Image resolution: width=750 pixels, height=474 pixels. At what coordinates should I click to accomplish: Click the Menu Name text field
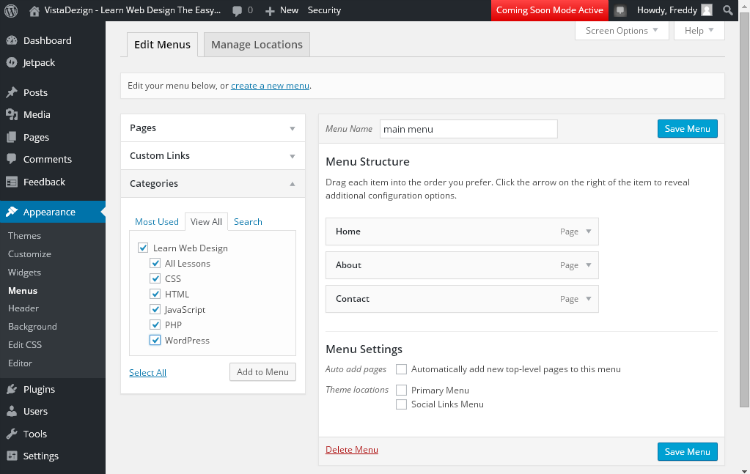(x=468, y=129)
